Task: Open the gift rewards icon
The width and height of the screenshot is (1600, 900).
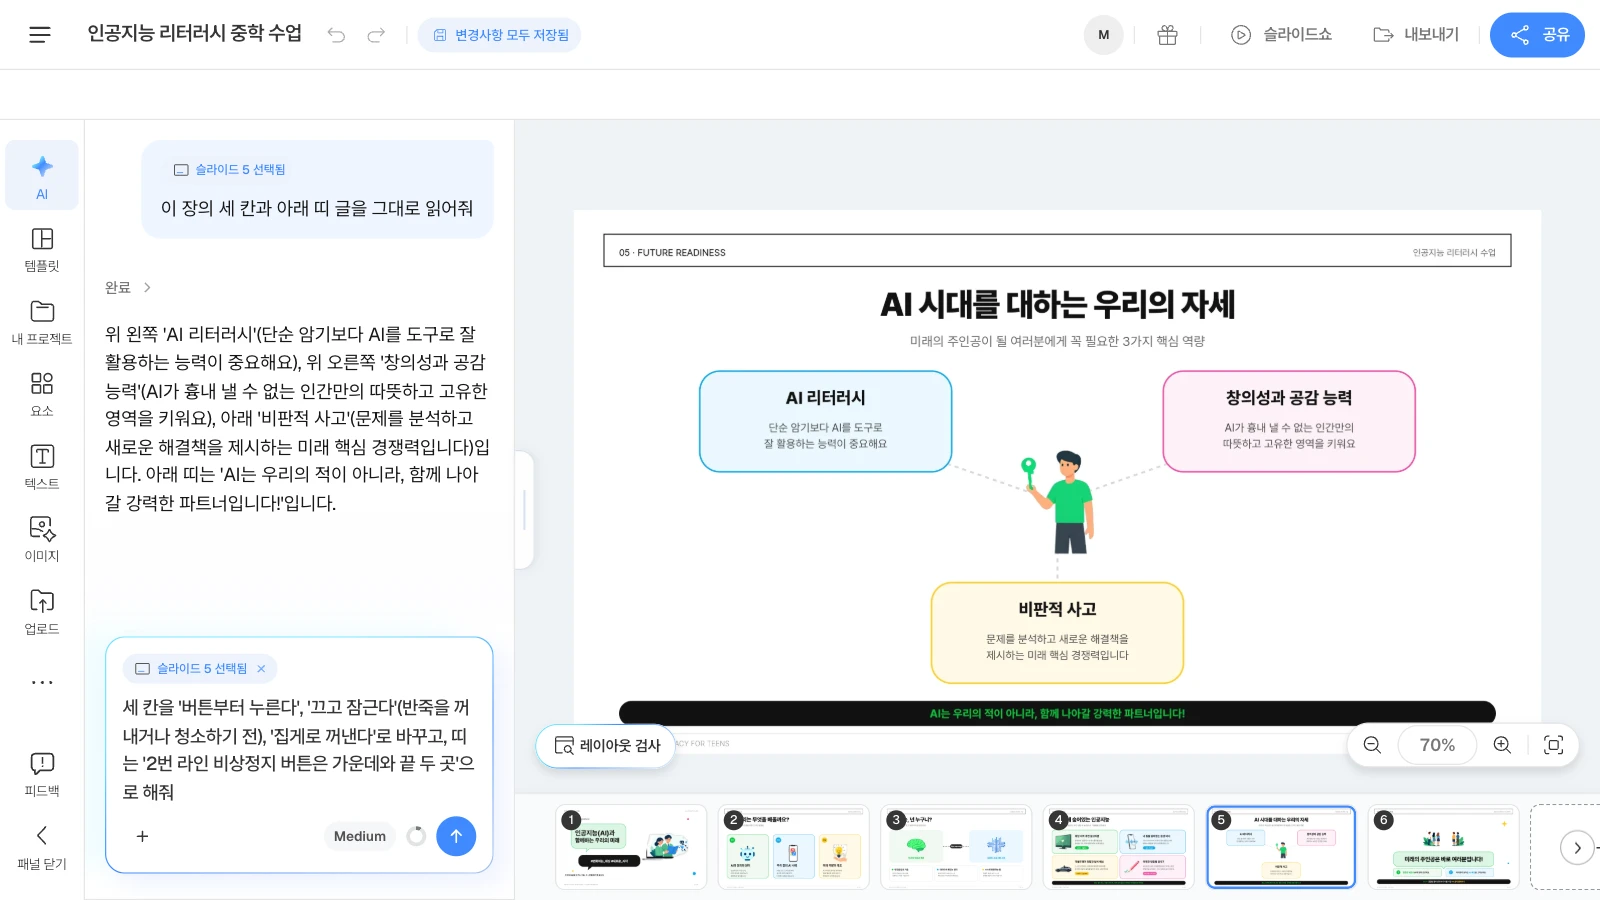Action: [x=1167, y=35]
